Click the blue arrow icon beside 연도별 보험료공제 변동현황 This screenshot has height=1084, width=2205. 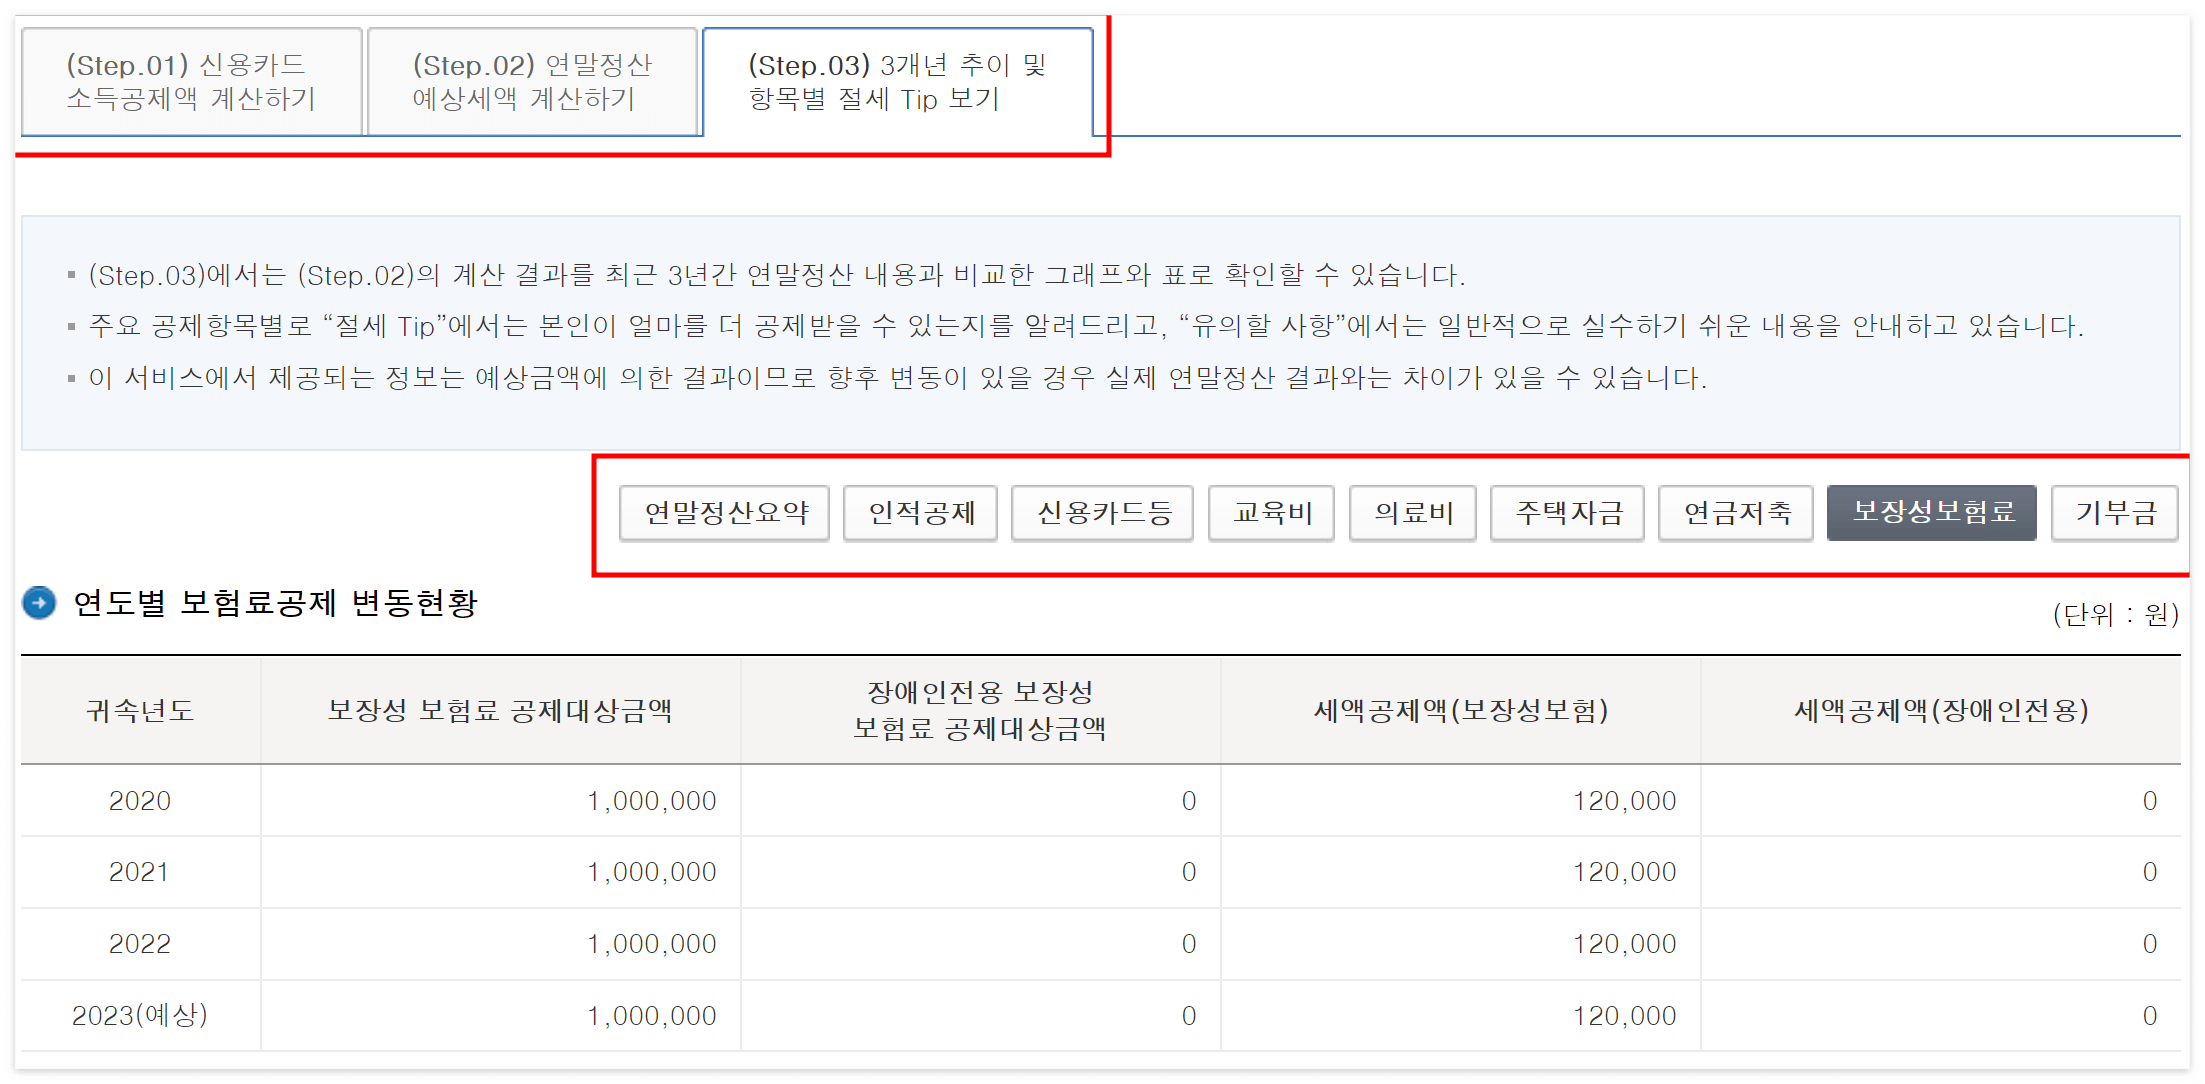(39, 603)
